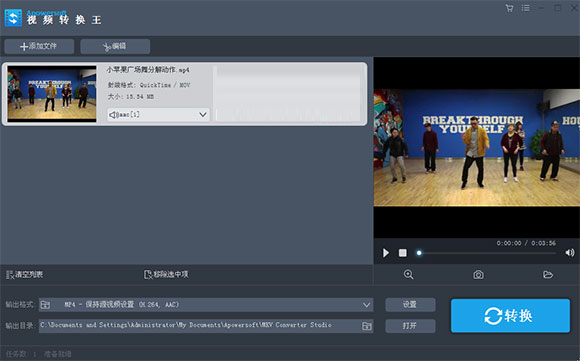Click the time counter 0:00:00 / 0:03:56
This screenshot has width=580, height=361.
click(x=526, y=243)
